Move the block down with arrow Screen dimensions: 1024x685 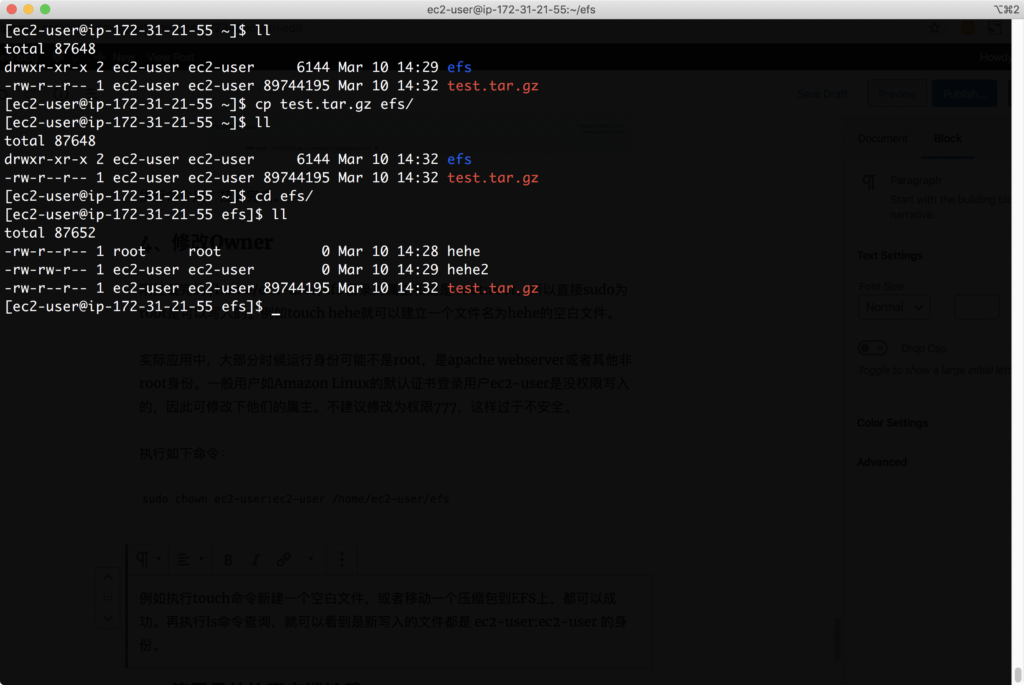point(109,618)
